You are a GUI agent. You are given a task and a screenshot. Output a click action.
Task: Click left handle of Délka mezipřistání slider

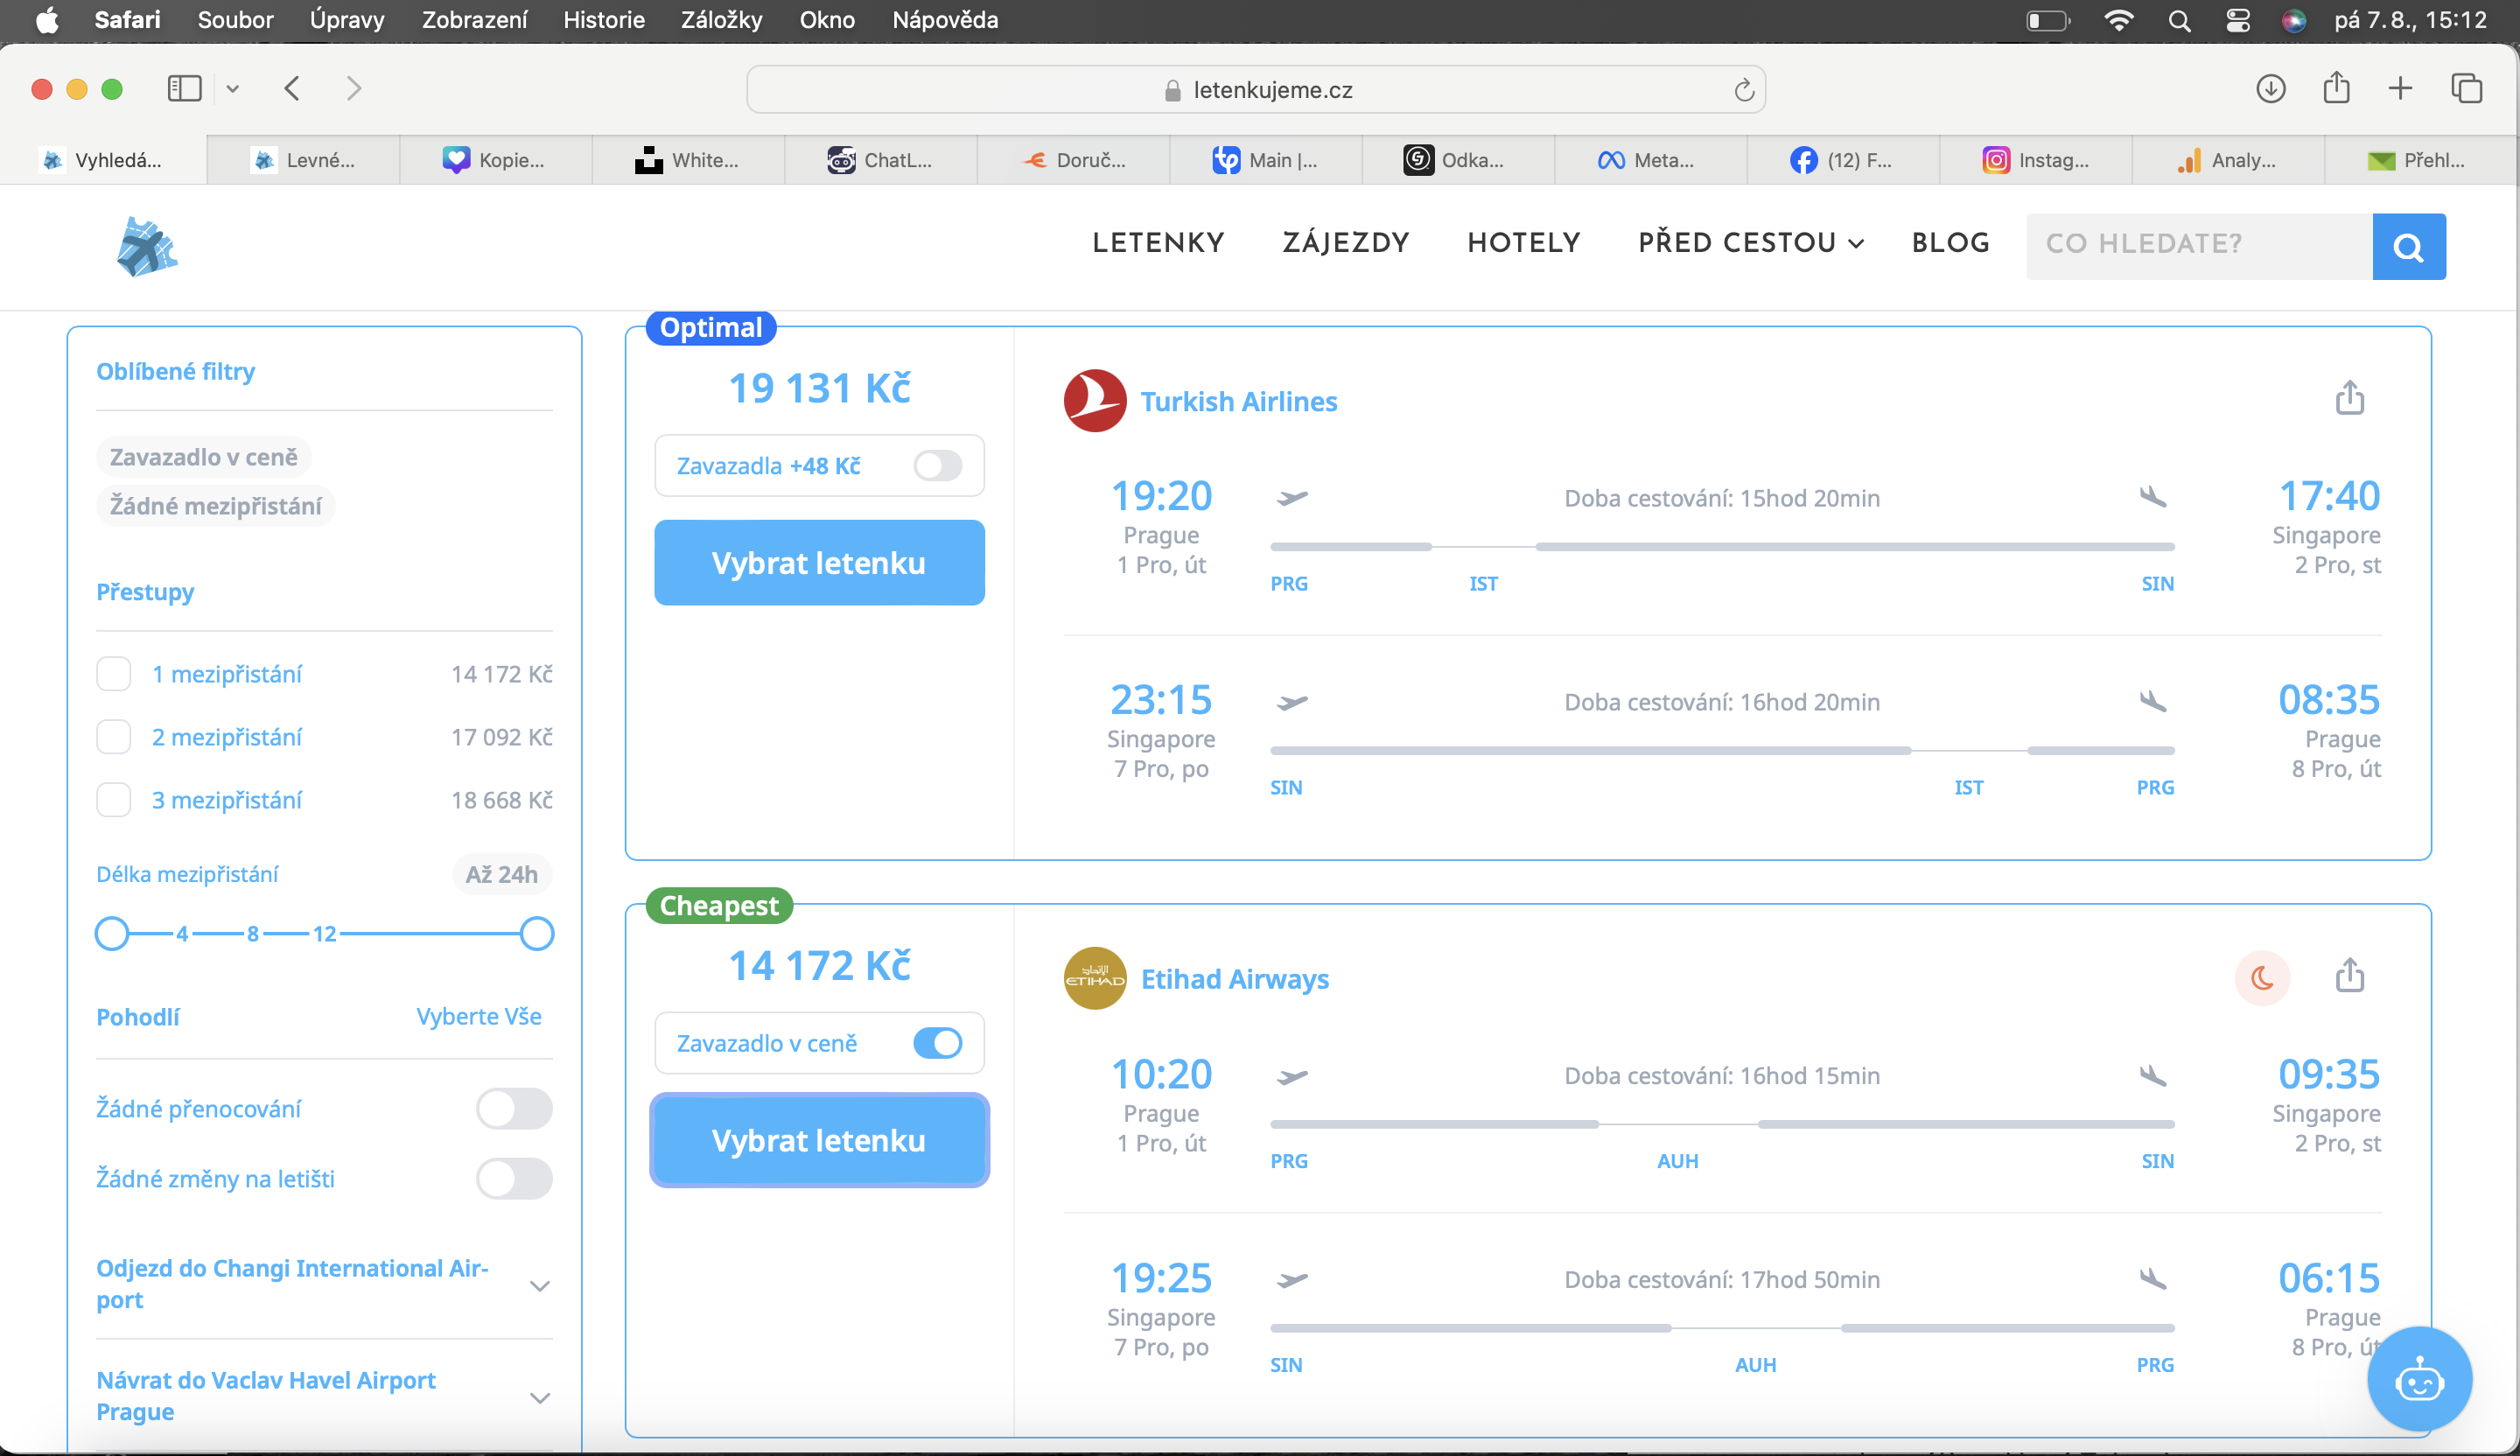[x=112, y=934]
